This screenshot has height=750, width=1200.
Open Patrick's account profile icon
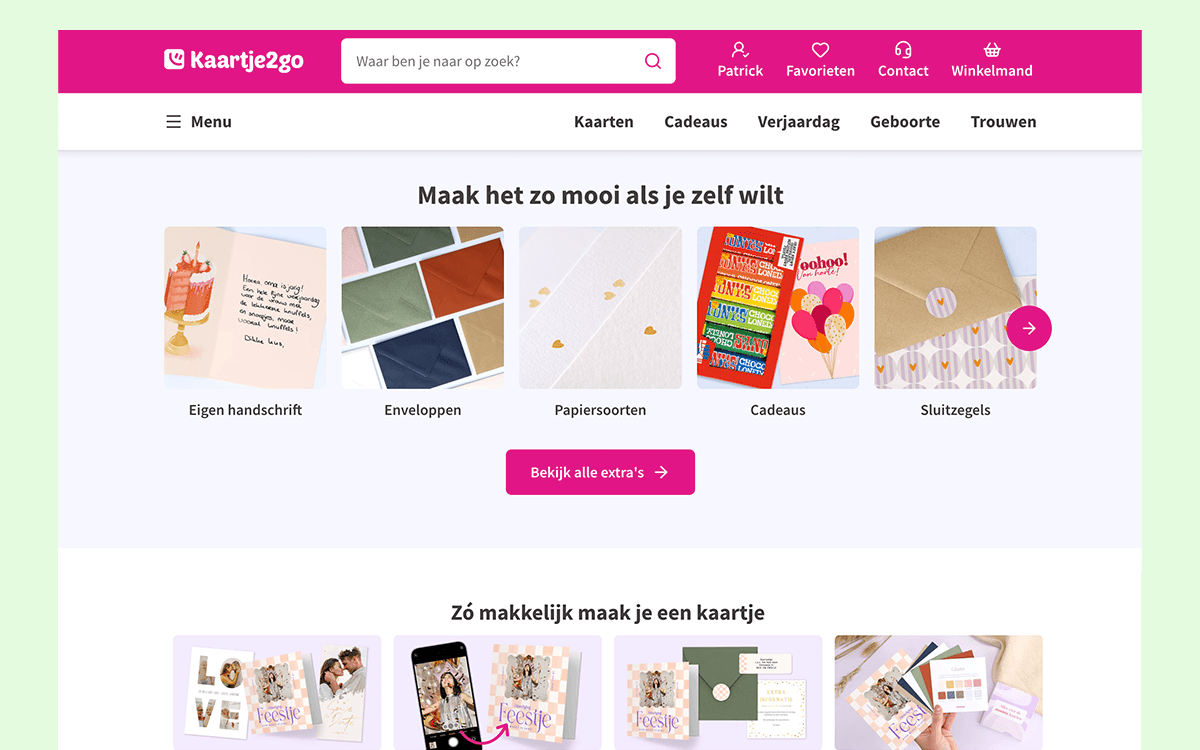click(740, 50)
